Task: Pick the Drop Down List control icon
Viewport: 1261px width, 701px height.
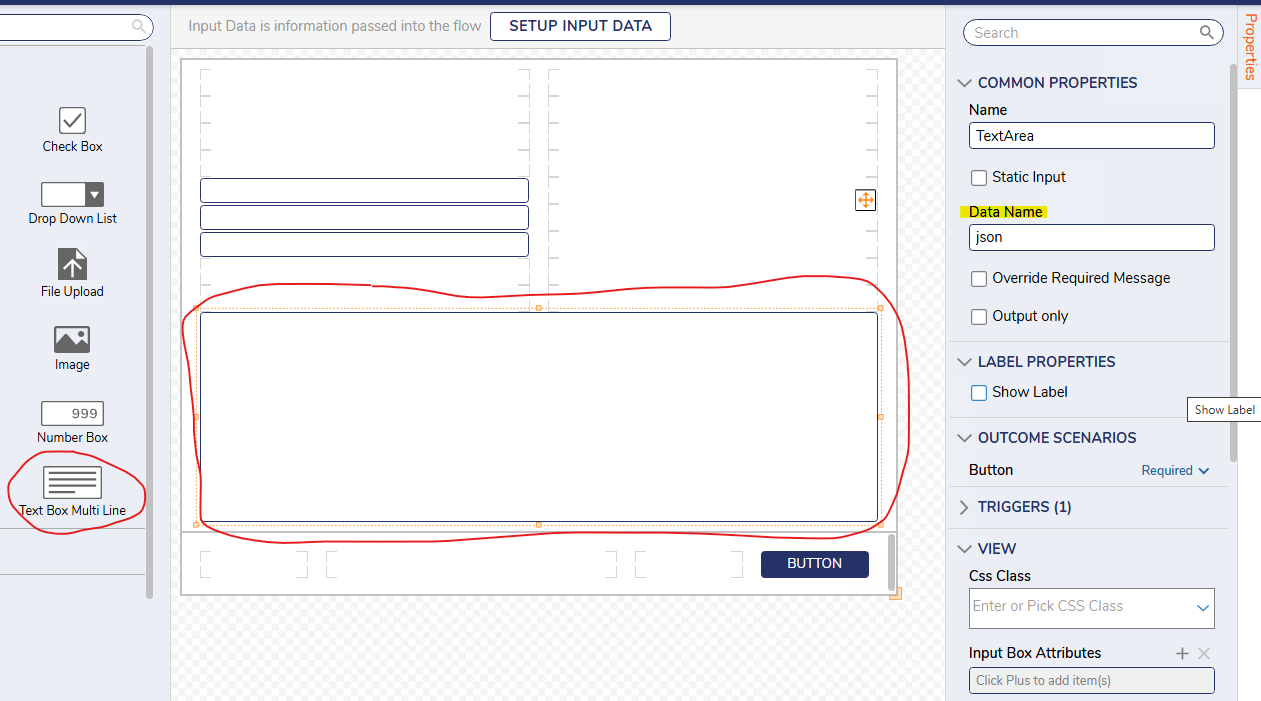Action: click(72, 194)
